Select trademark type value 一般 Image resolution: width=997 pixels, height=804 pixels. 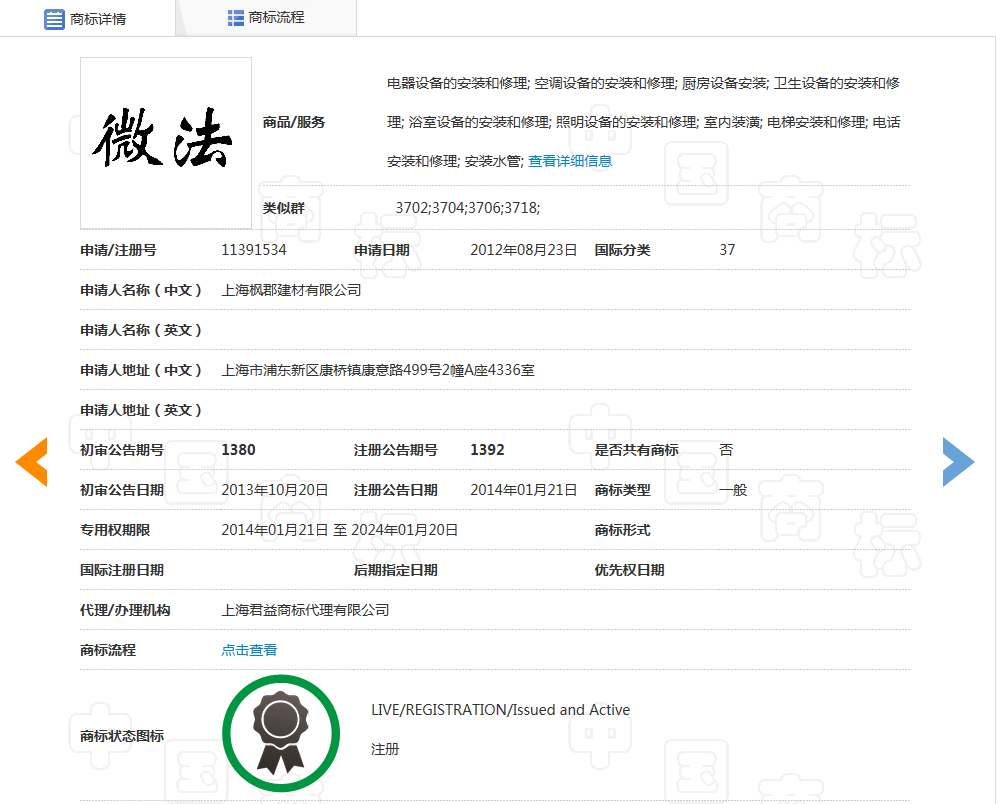pyautogui.click(x=733, y=490)
